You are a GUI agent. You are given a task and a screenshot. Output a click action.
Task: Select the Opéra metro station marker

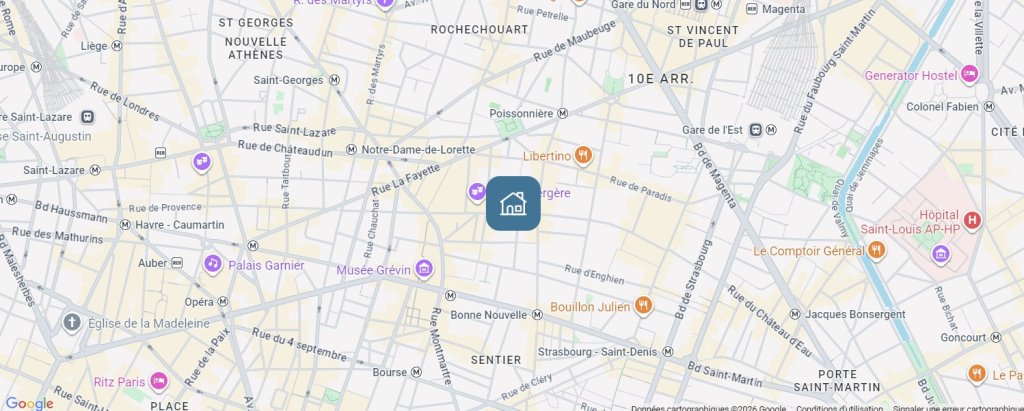(223, 302)
